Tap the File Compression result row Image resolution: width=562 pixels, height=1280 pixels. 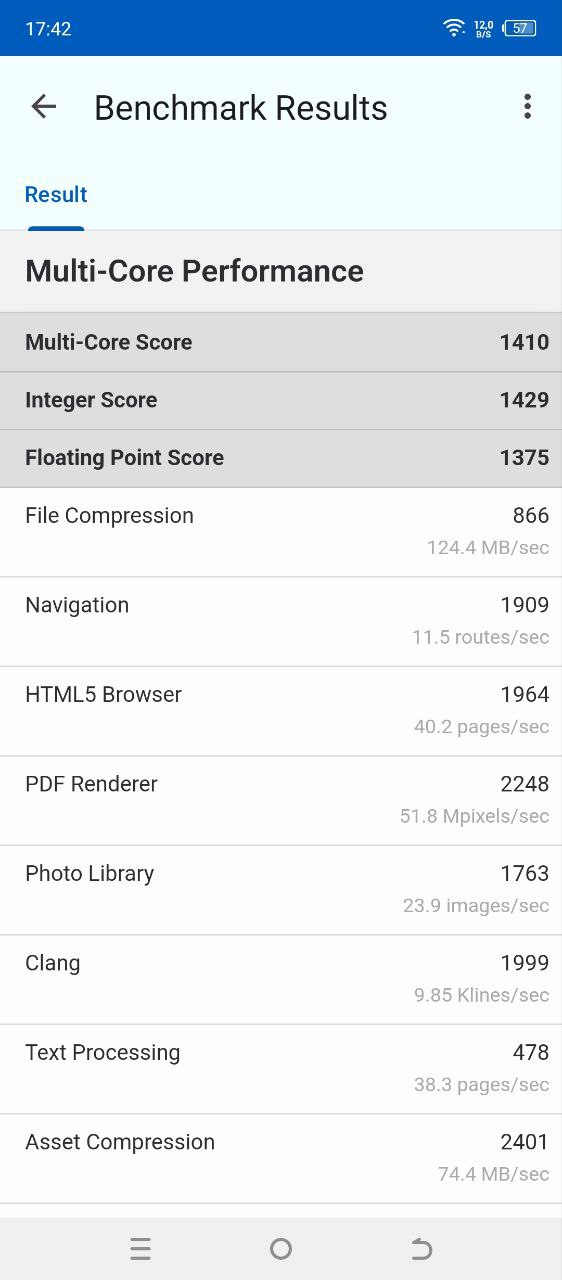pyautogui.click(x=281, y=532)
